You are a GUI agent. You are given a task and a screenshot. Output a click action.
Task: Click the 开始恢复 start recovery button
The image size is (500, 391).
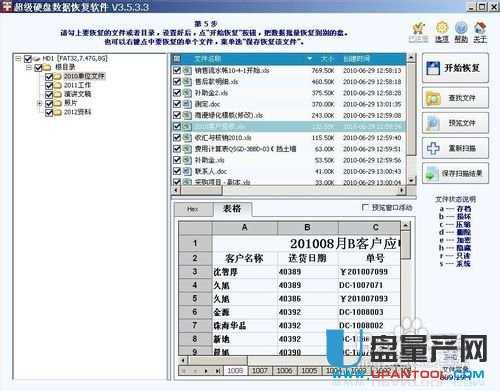(x=455, y=68)
